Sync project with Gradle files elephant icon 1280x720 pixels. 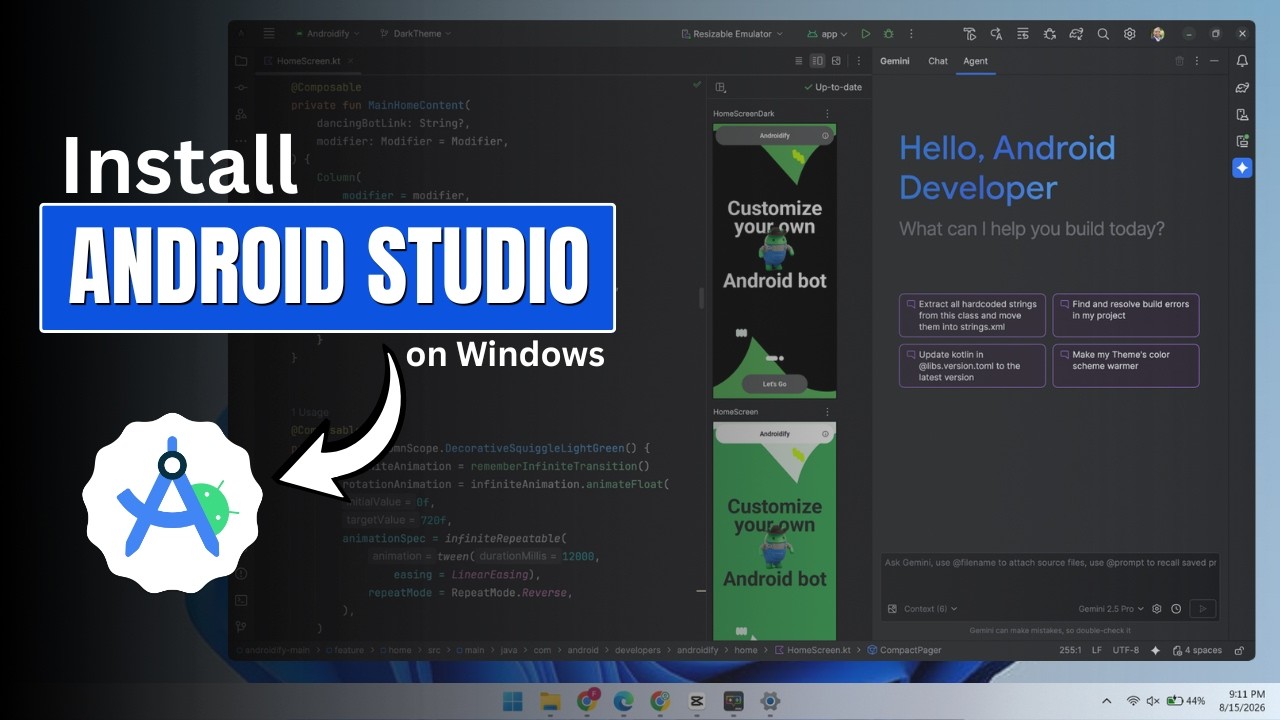tap(1076, 34)
